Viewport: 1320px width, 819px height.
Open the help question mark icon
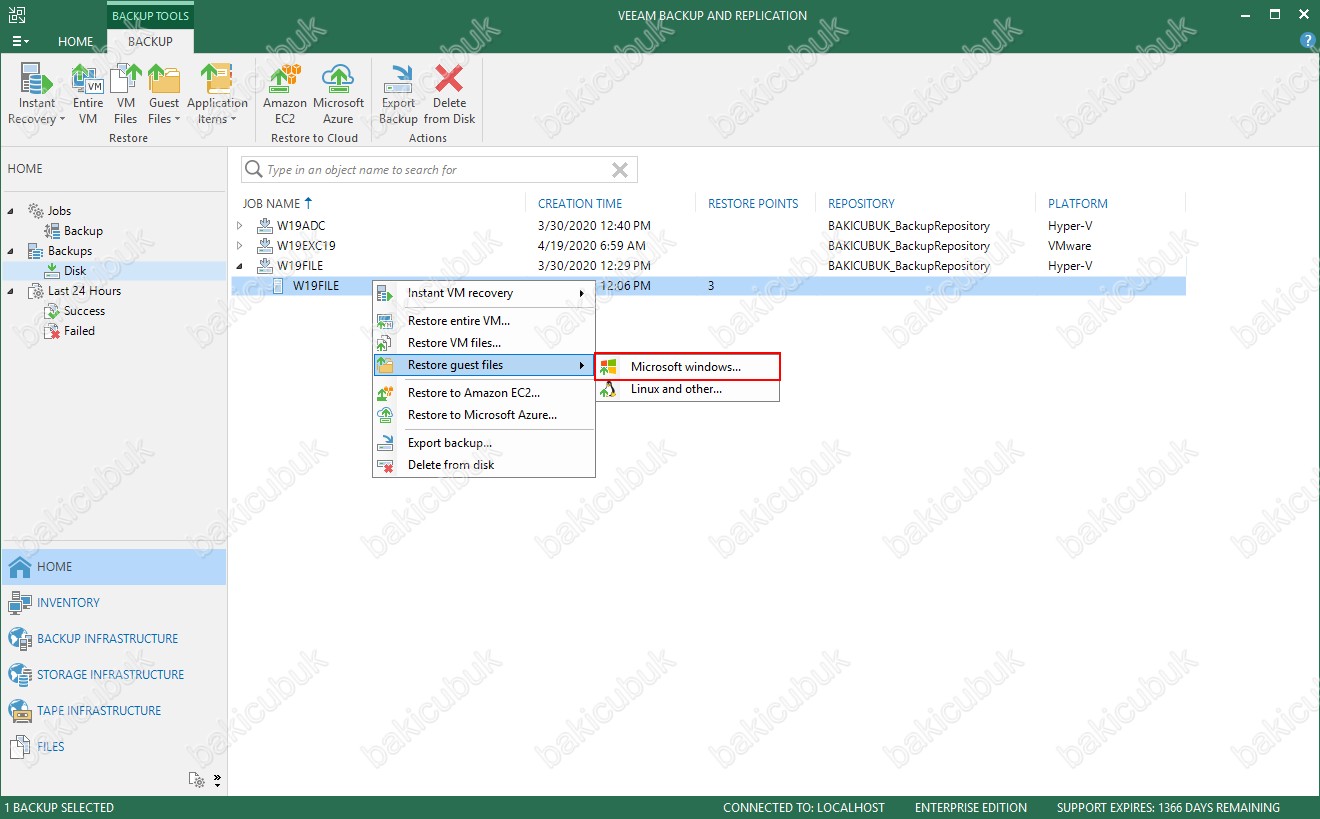[1307, 41]
